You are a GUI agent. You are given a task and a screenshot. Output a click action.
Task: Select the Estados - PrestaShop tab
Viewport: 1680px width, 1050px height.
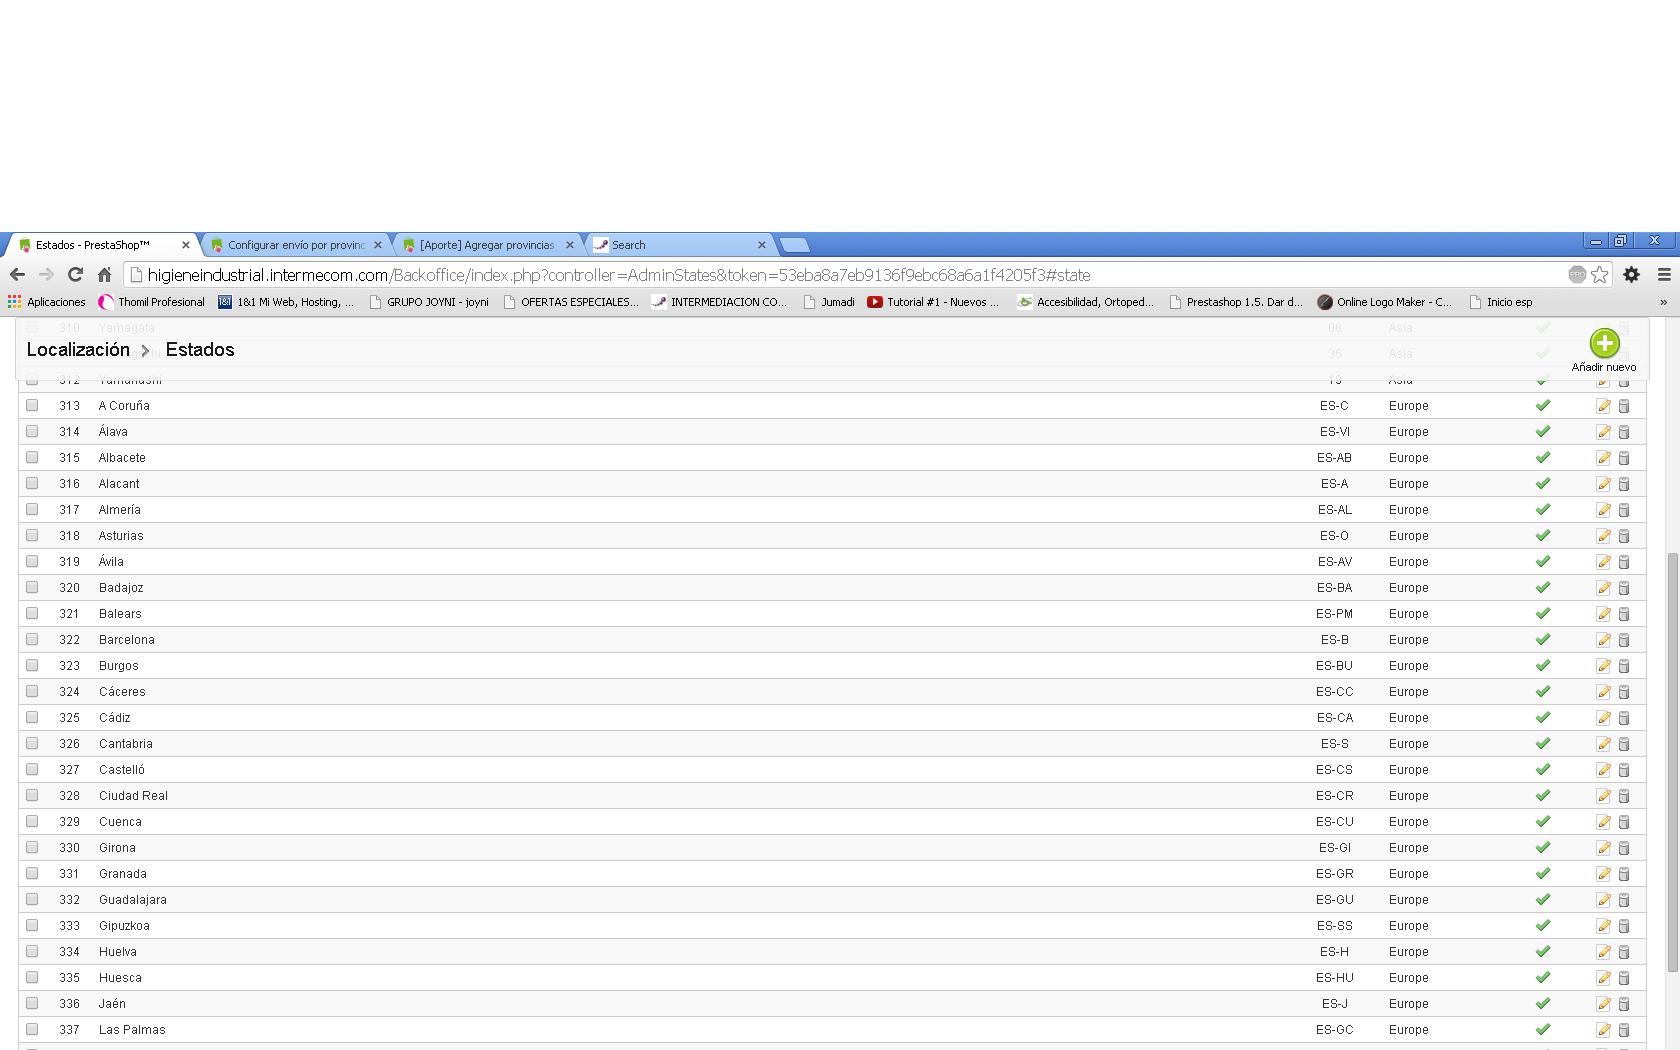[103, 245]
